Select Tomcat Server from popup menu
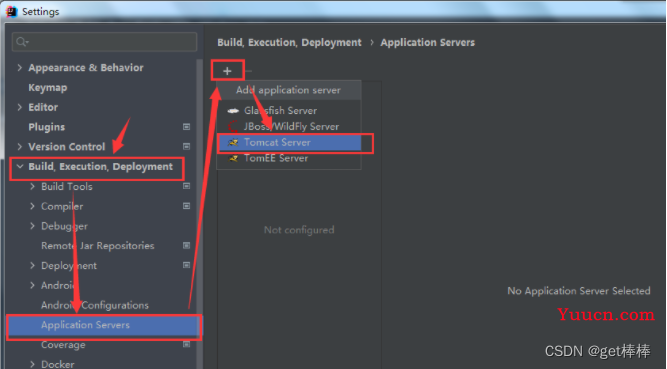The width and height of the screenshot is (667, 369). [x=289, y=142]
